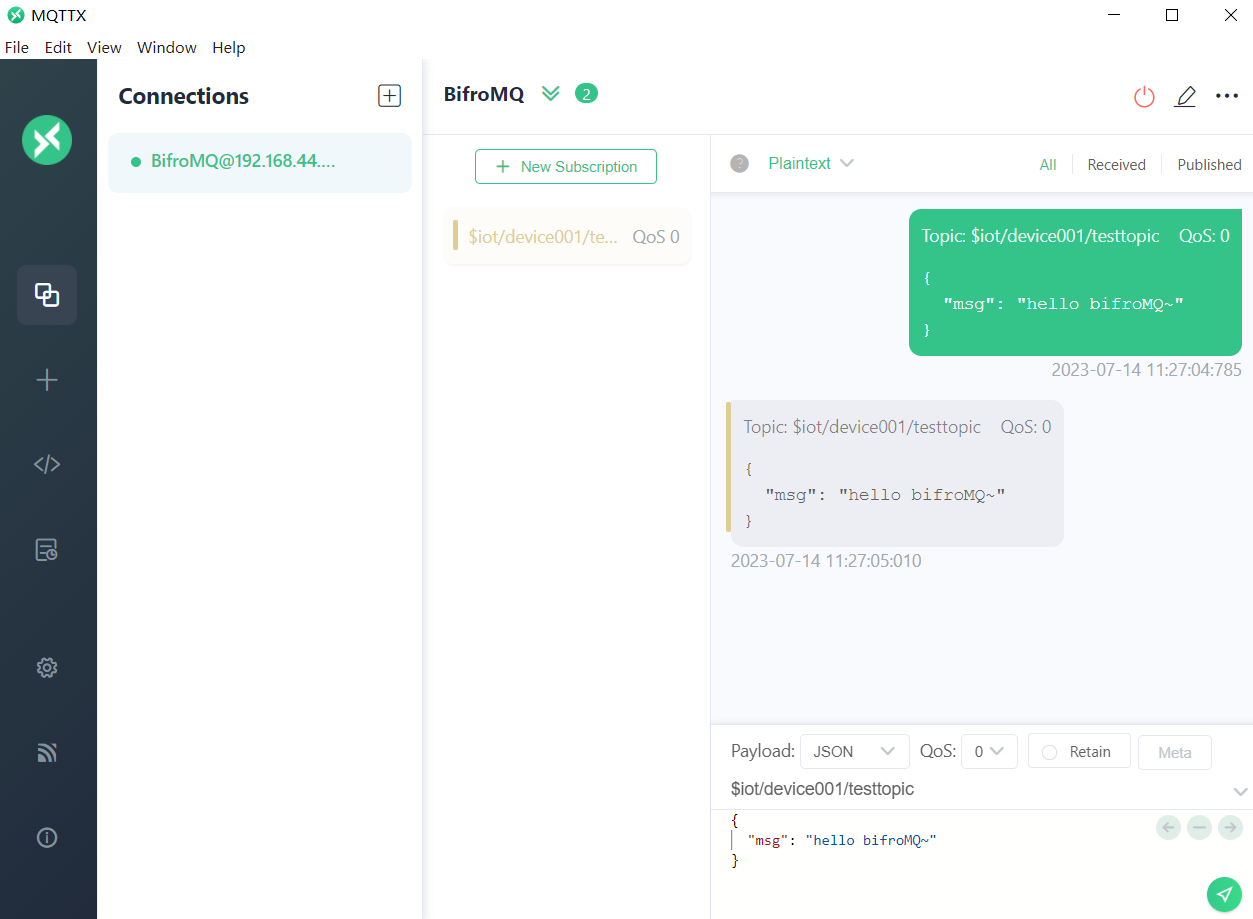Toggle the Retain radio option
The image size is (1253, 919).
[x=1080, y=752]
